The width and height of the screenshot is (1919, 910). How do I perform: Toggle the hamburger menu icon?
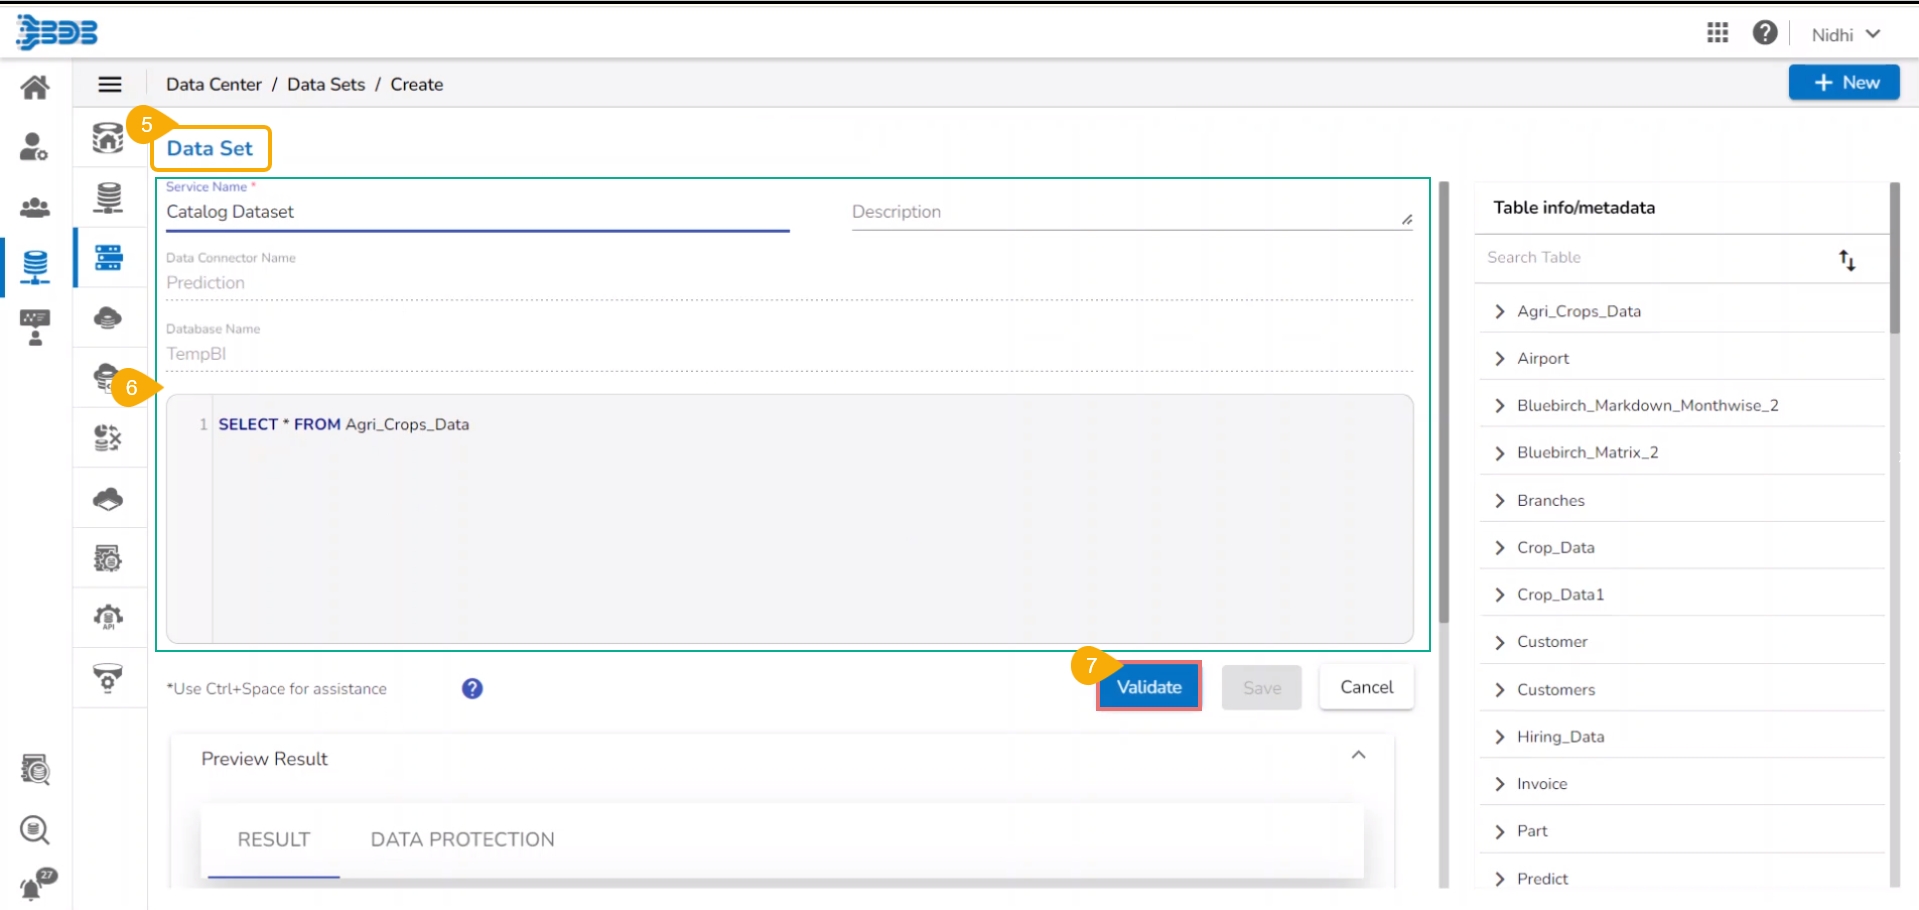[x=110, y=85]
